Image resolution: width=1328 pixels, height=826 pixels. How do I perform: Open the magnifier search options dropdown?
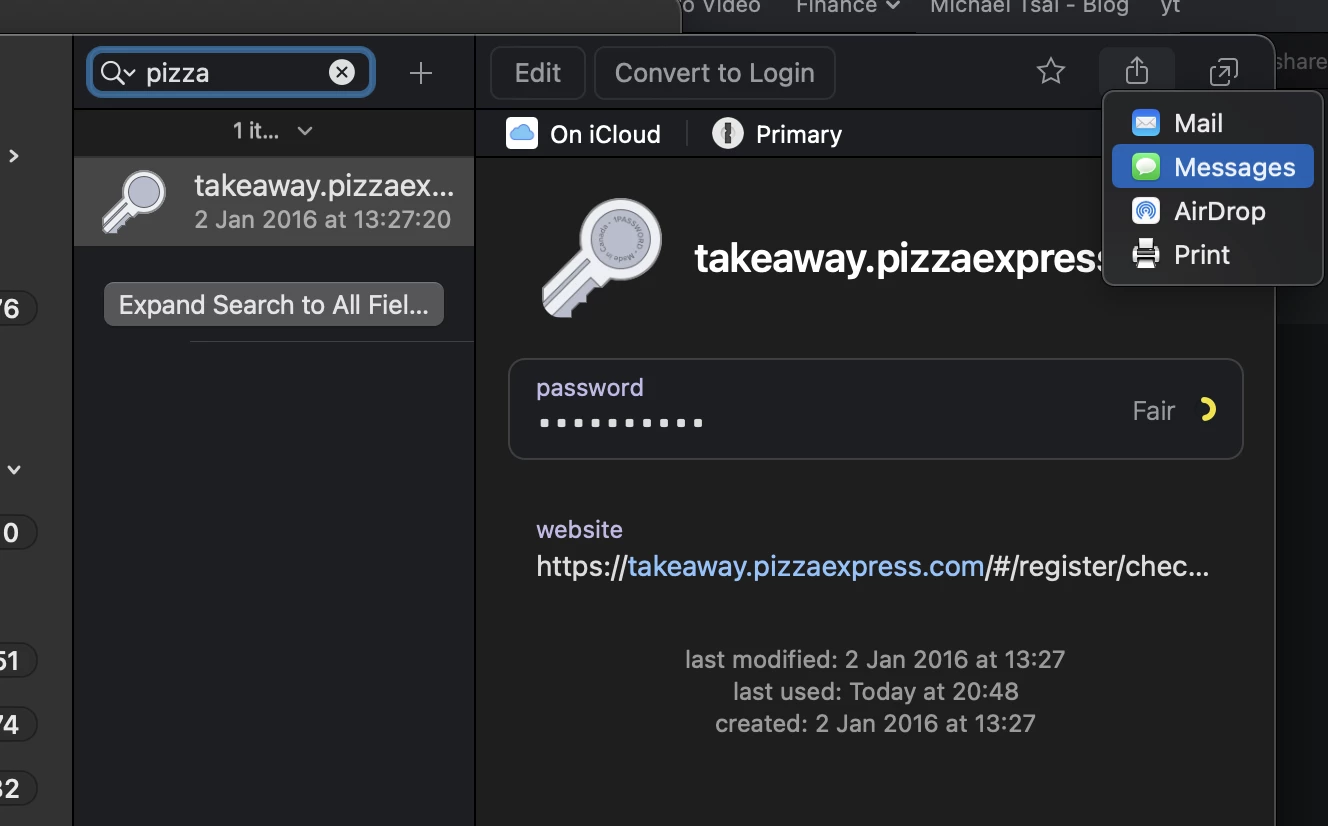[x=118, y=72]
